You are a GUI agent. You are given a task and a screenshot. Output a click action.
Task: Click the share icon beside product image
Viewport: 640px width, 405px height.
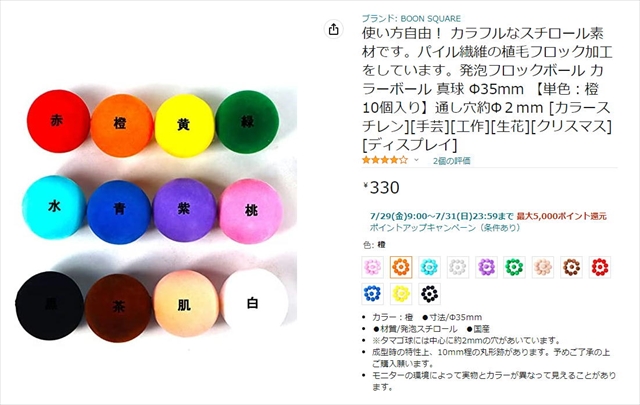pyautogui.click(x=333, y=29)
